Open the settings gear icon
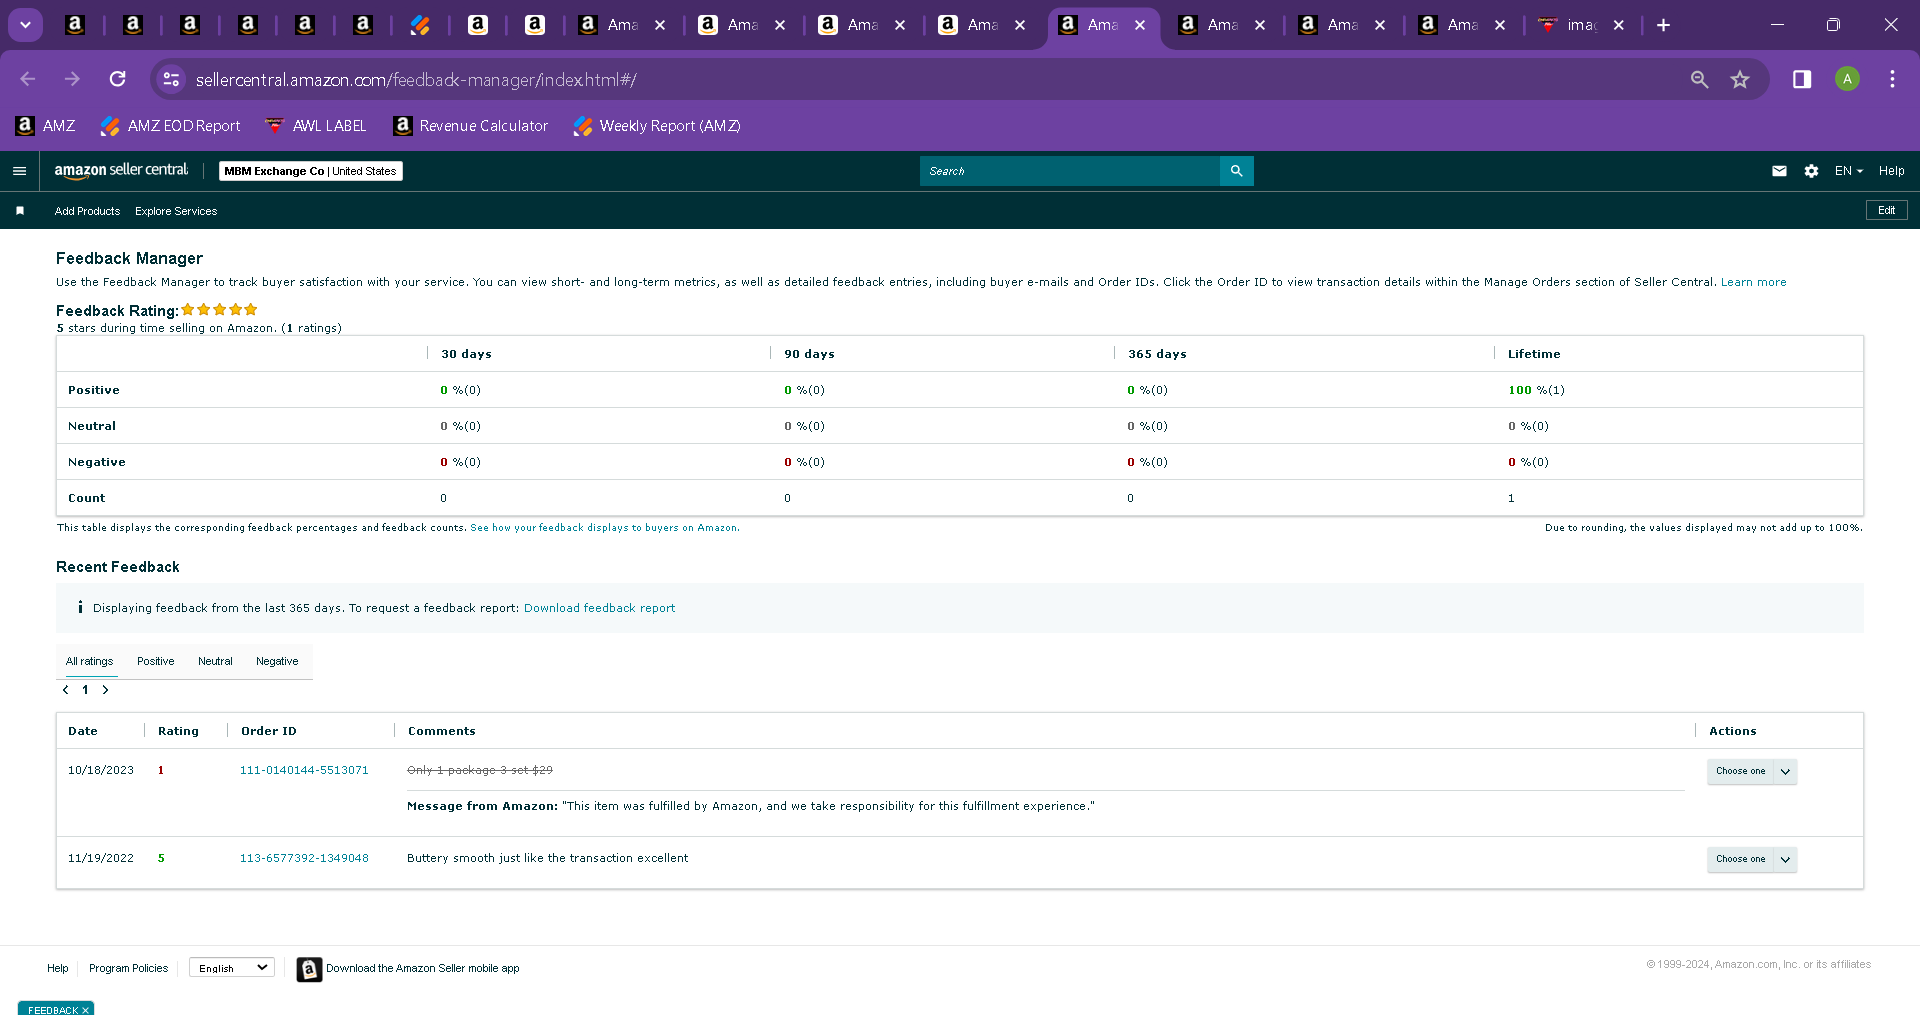The height and width of the screenshot is (1015, 1920). click(x=1811, y=171)
